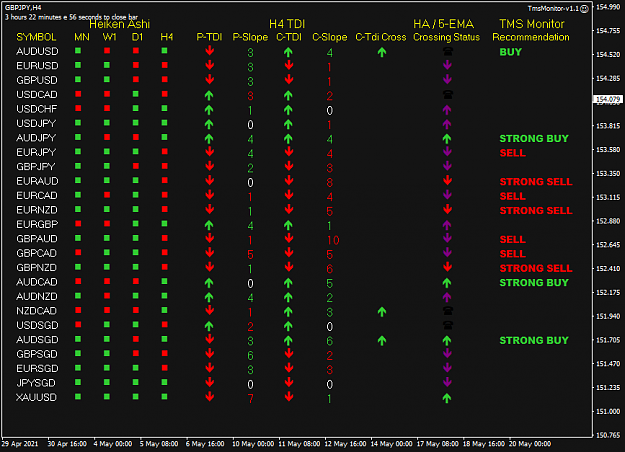Screen dimensions: 625x452
Task: Click the EURCAD W1 red Heiken Ashi square
Action: click(x=107, y=195)
